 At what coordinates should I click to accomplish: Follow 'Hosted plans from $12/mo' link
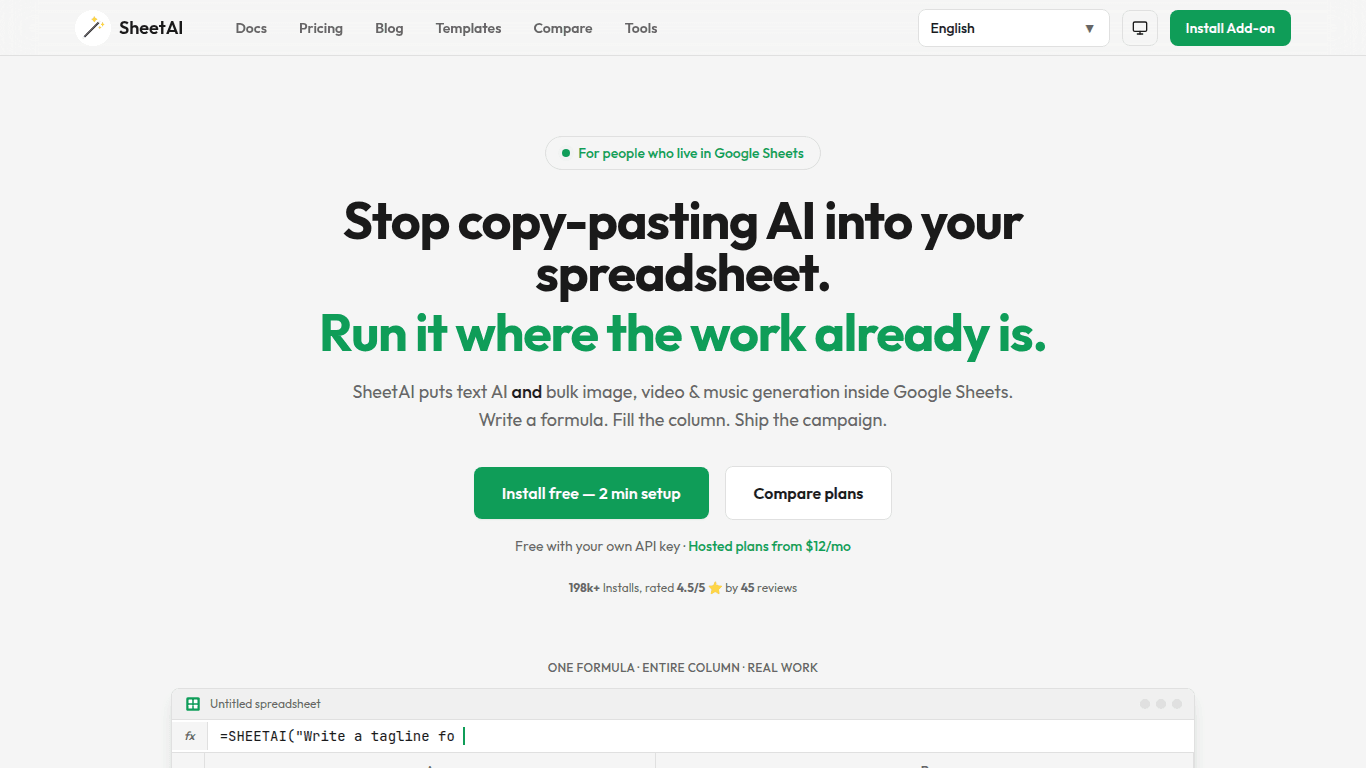click(770, 547)
